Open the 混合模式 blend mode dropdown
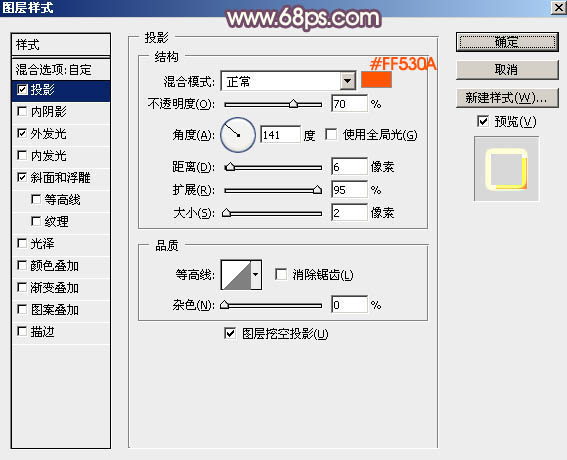The height and width of the screenshot is (460, 567). 348,81
